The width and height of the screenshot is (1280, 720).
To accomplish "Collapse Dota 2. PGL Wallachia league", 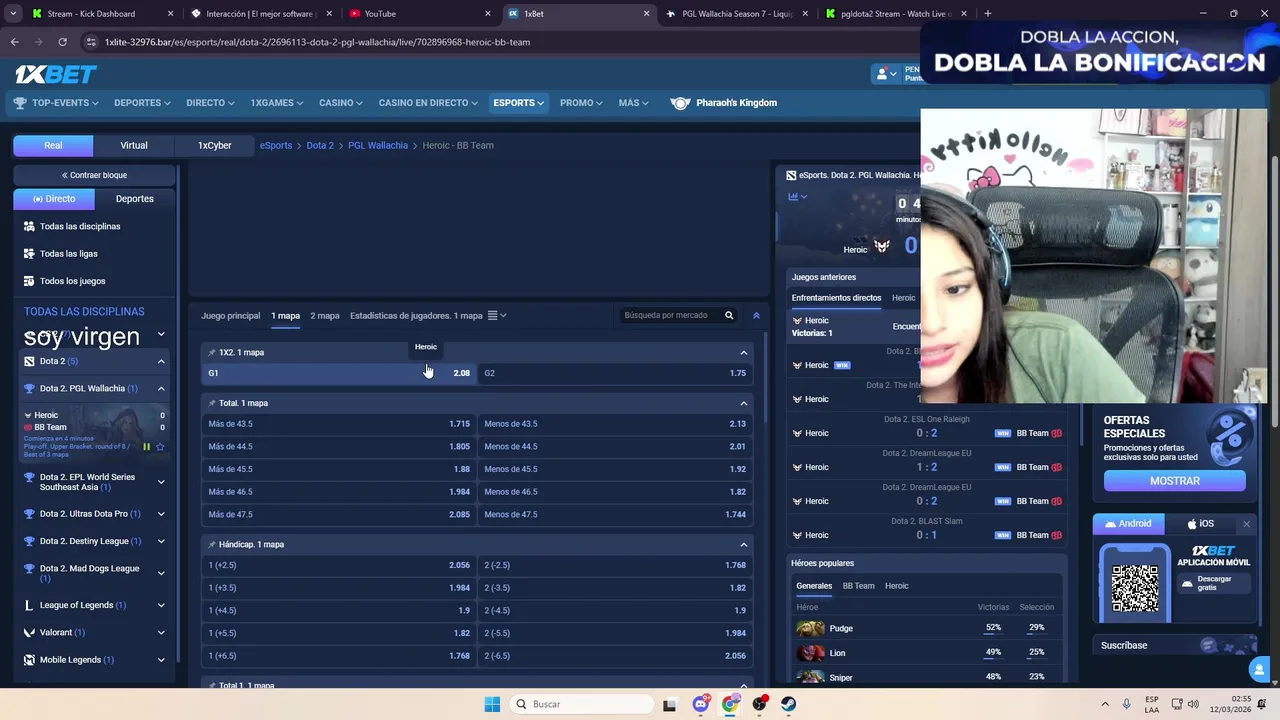I will pyautogui.click(x=161, y=388).
